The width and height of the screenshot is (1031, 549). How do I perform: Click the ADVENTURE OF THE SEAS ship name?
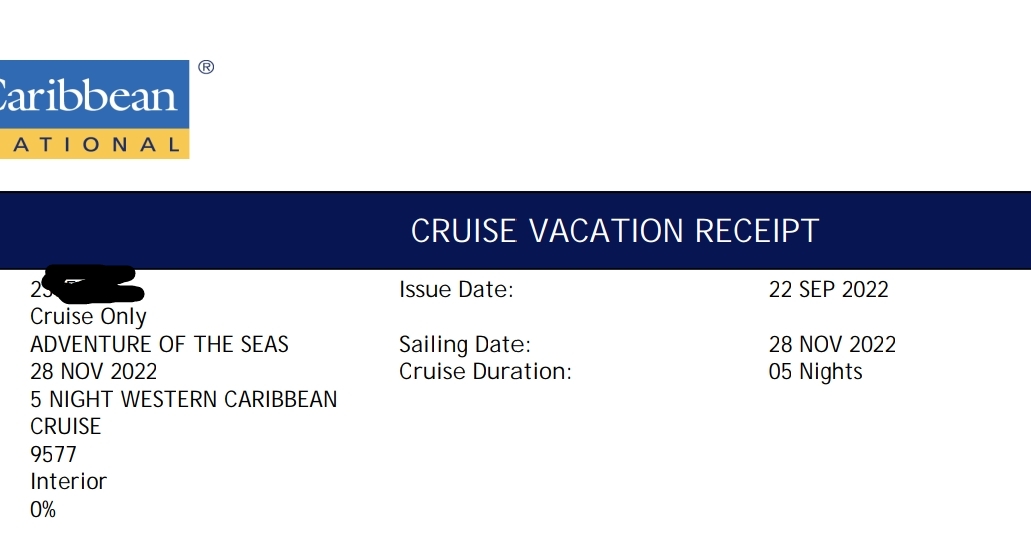(159, 345)
